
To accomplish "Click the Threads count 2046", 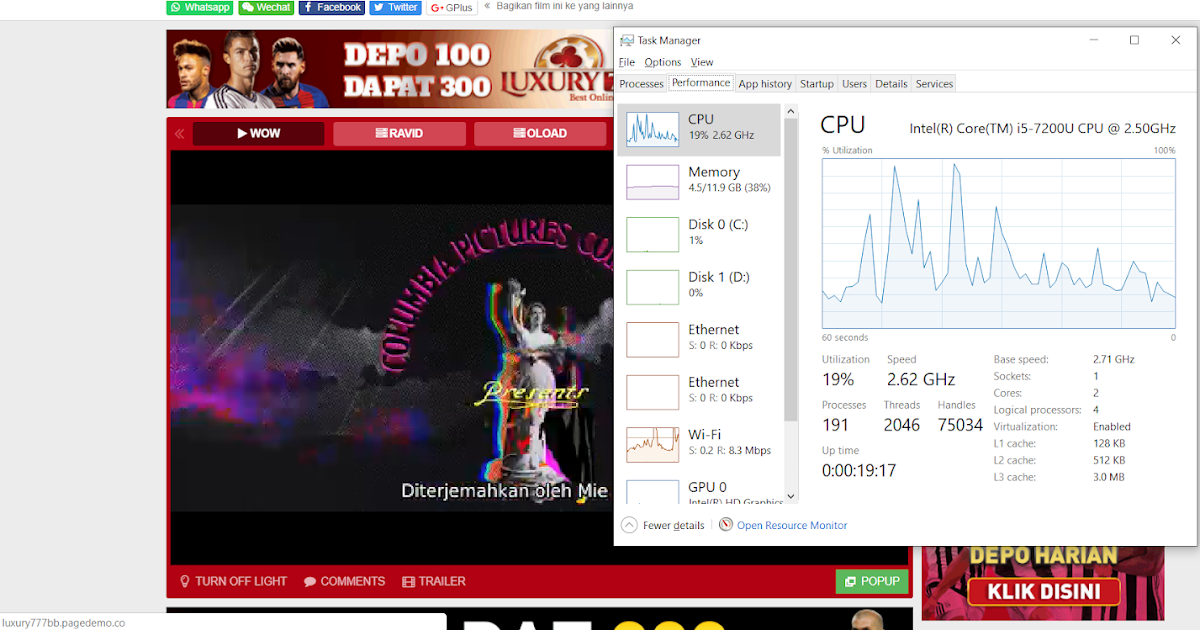I will point(902,425).
